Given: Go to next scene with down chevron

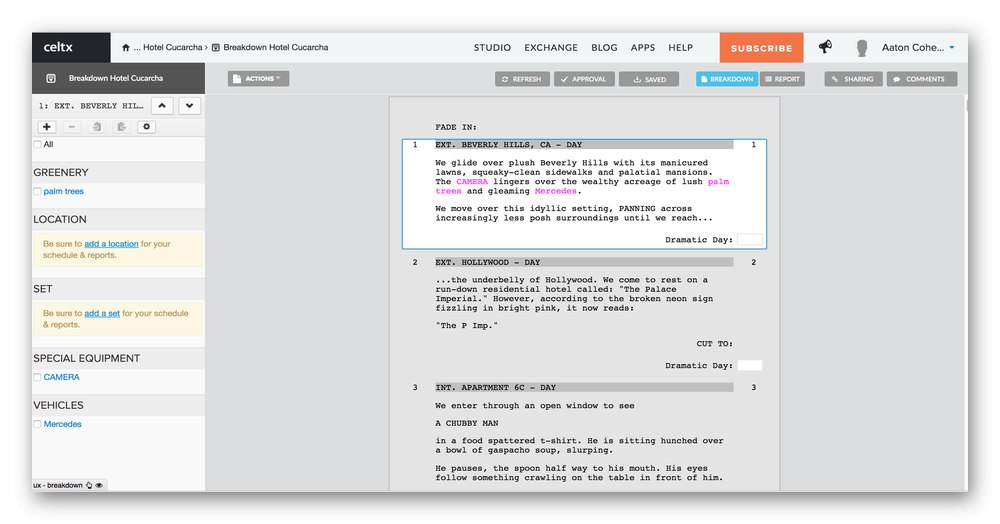Looking at the screenshot, I should click(189, 106).
